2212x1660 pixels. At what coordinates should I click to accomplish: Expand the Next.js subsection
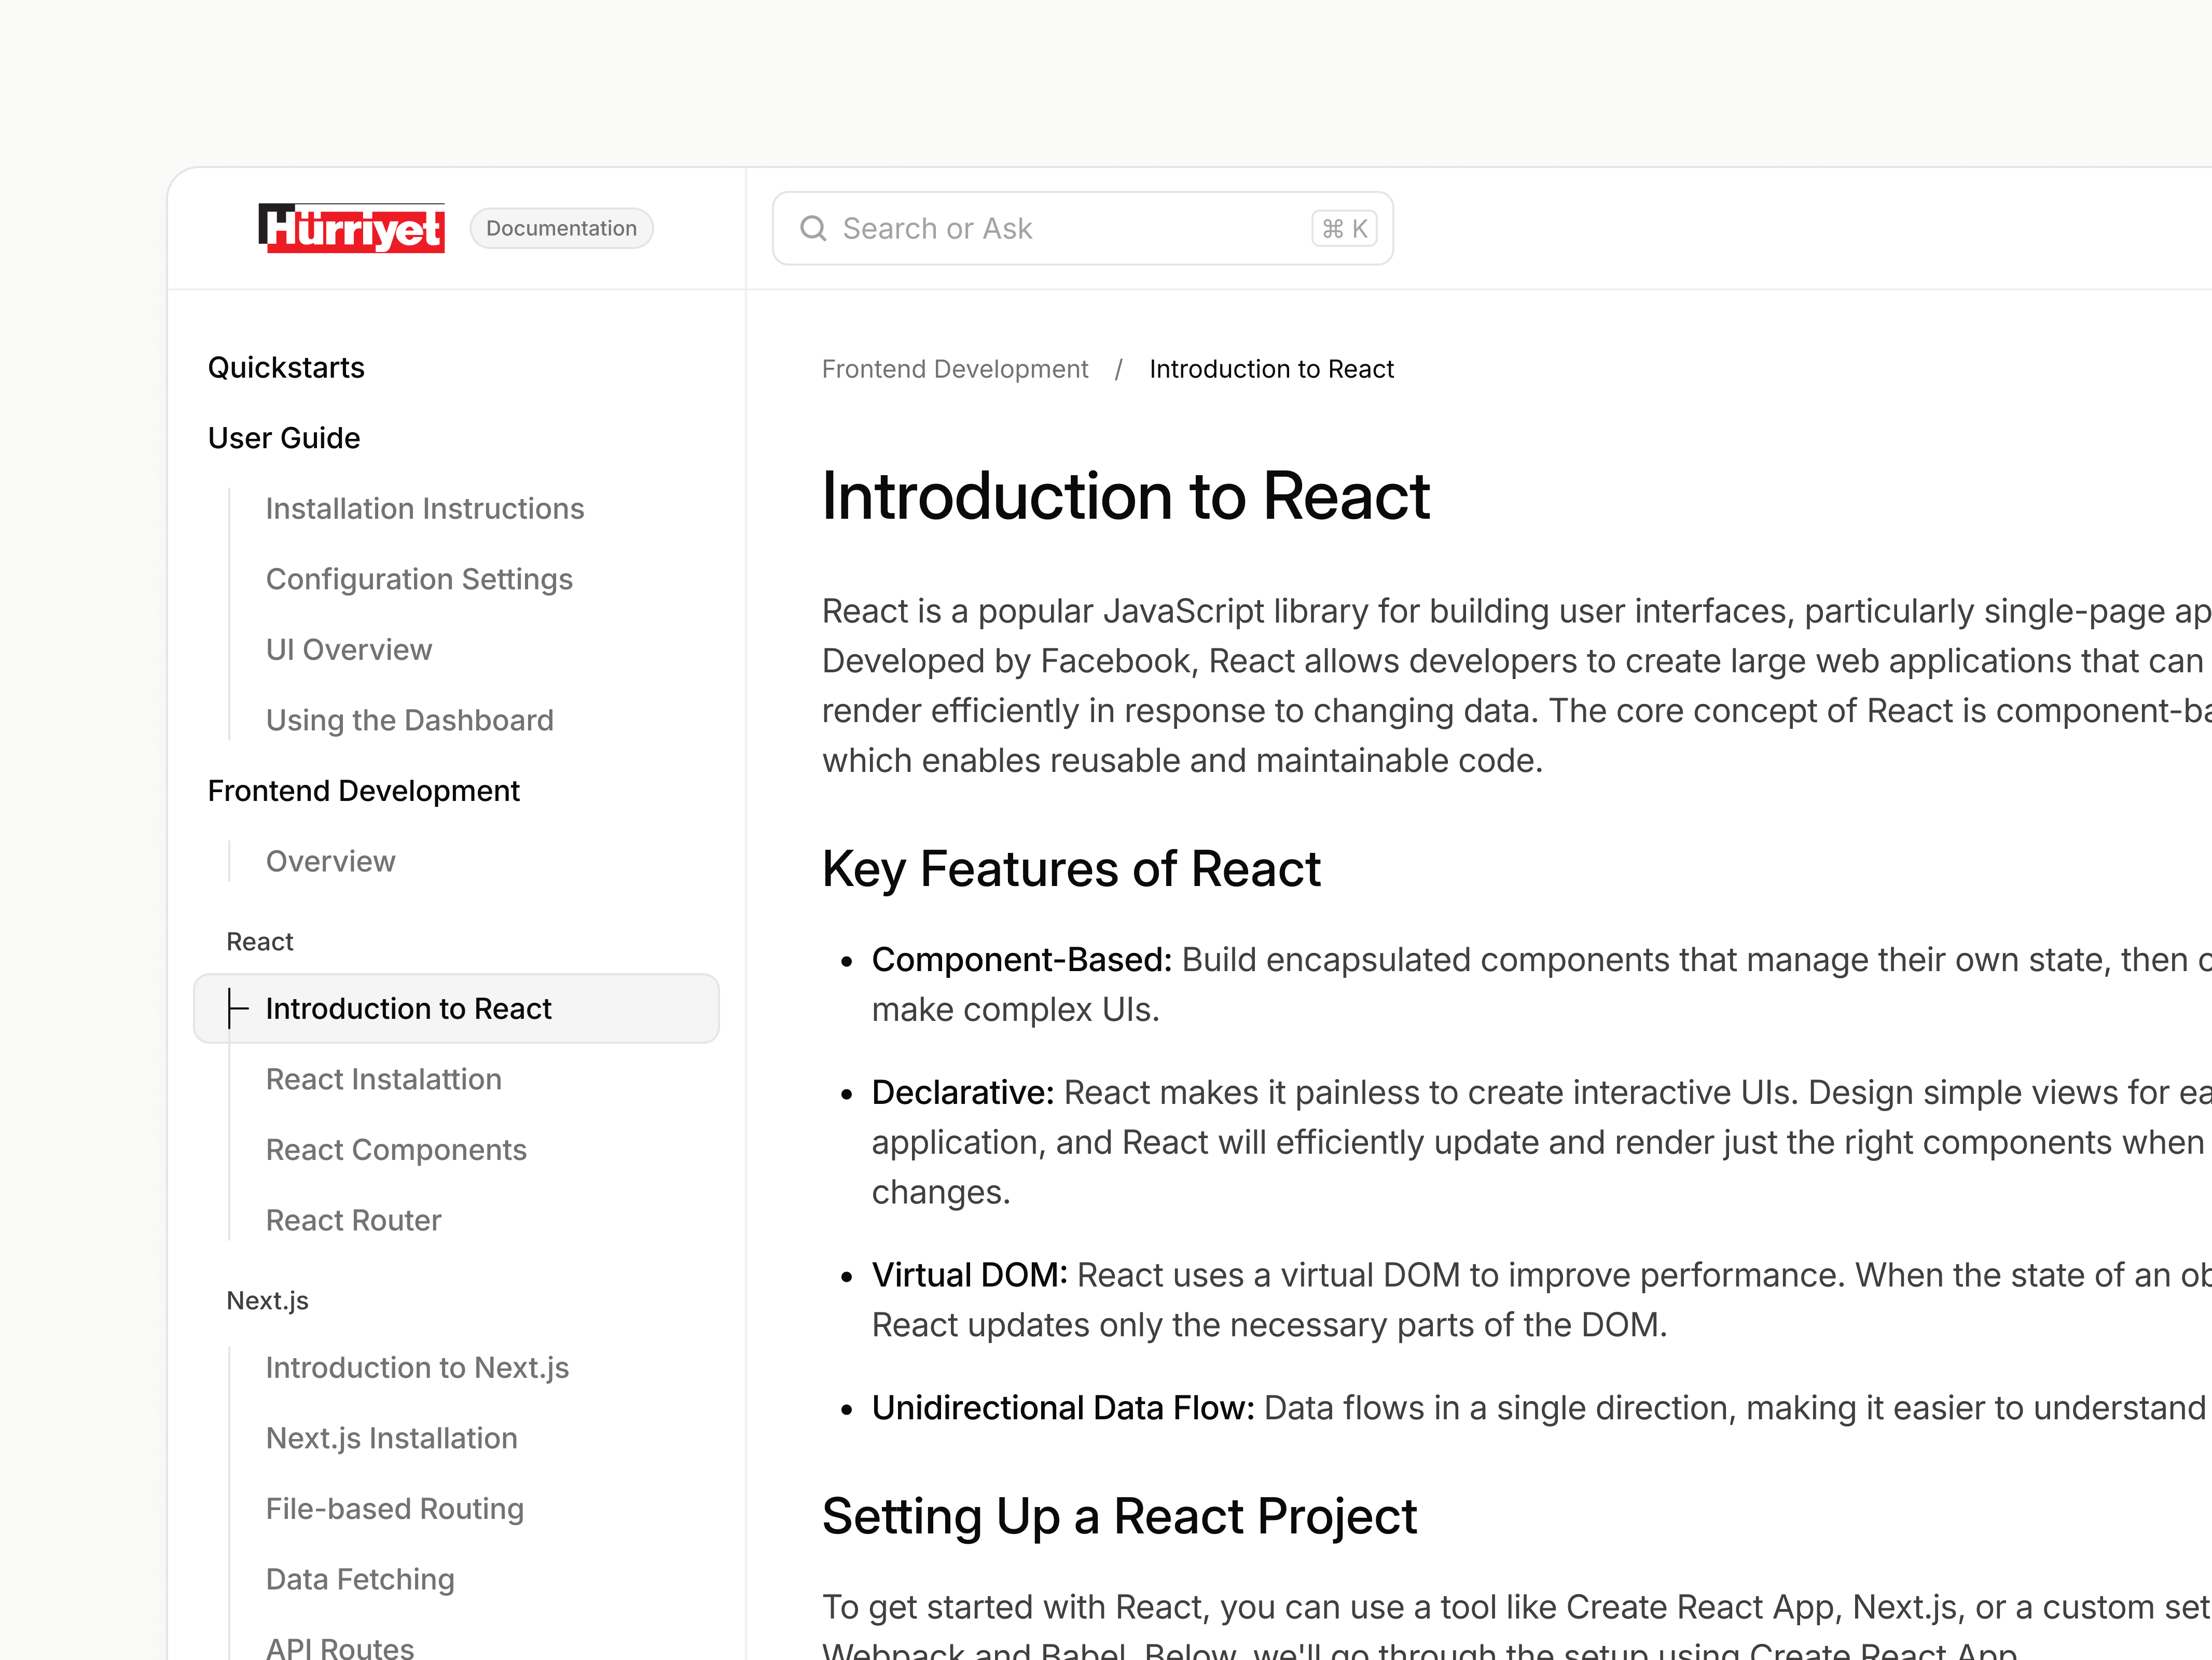click(x=267, y=1300)
